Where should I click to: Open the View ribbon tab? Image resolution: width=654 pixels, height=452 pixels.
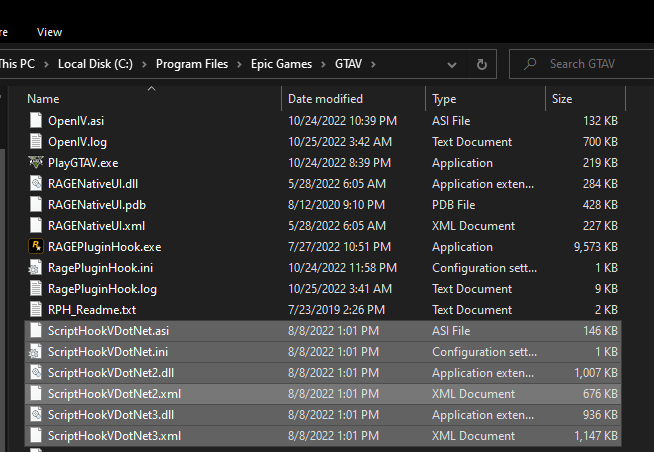tap(49, 32)
